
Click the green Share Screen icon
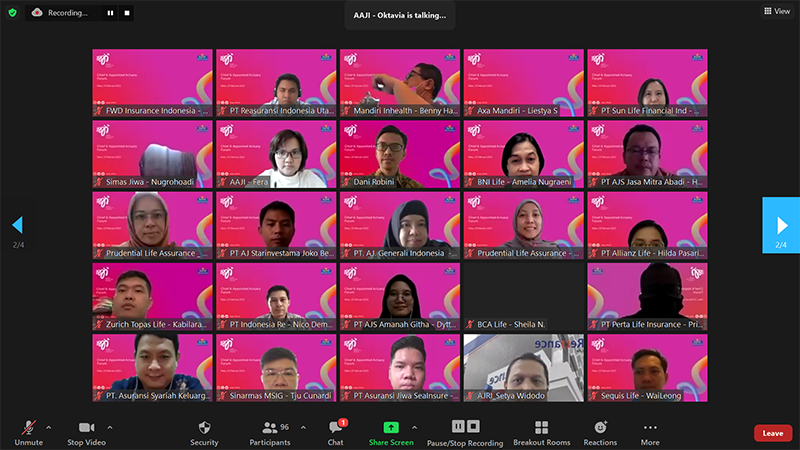[391, 428]
